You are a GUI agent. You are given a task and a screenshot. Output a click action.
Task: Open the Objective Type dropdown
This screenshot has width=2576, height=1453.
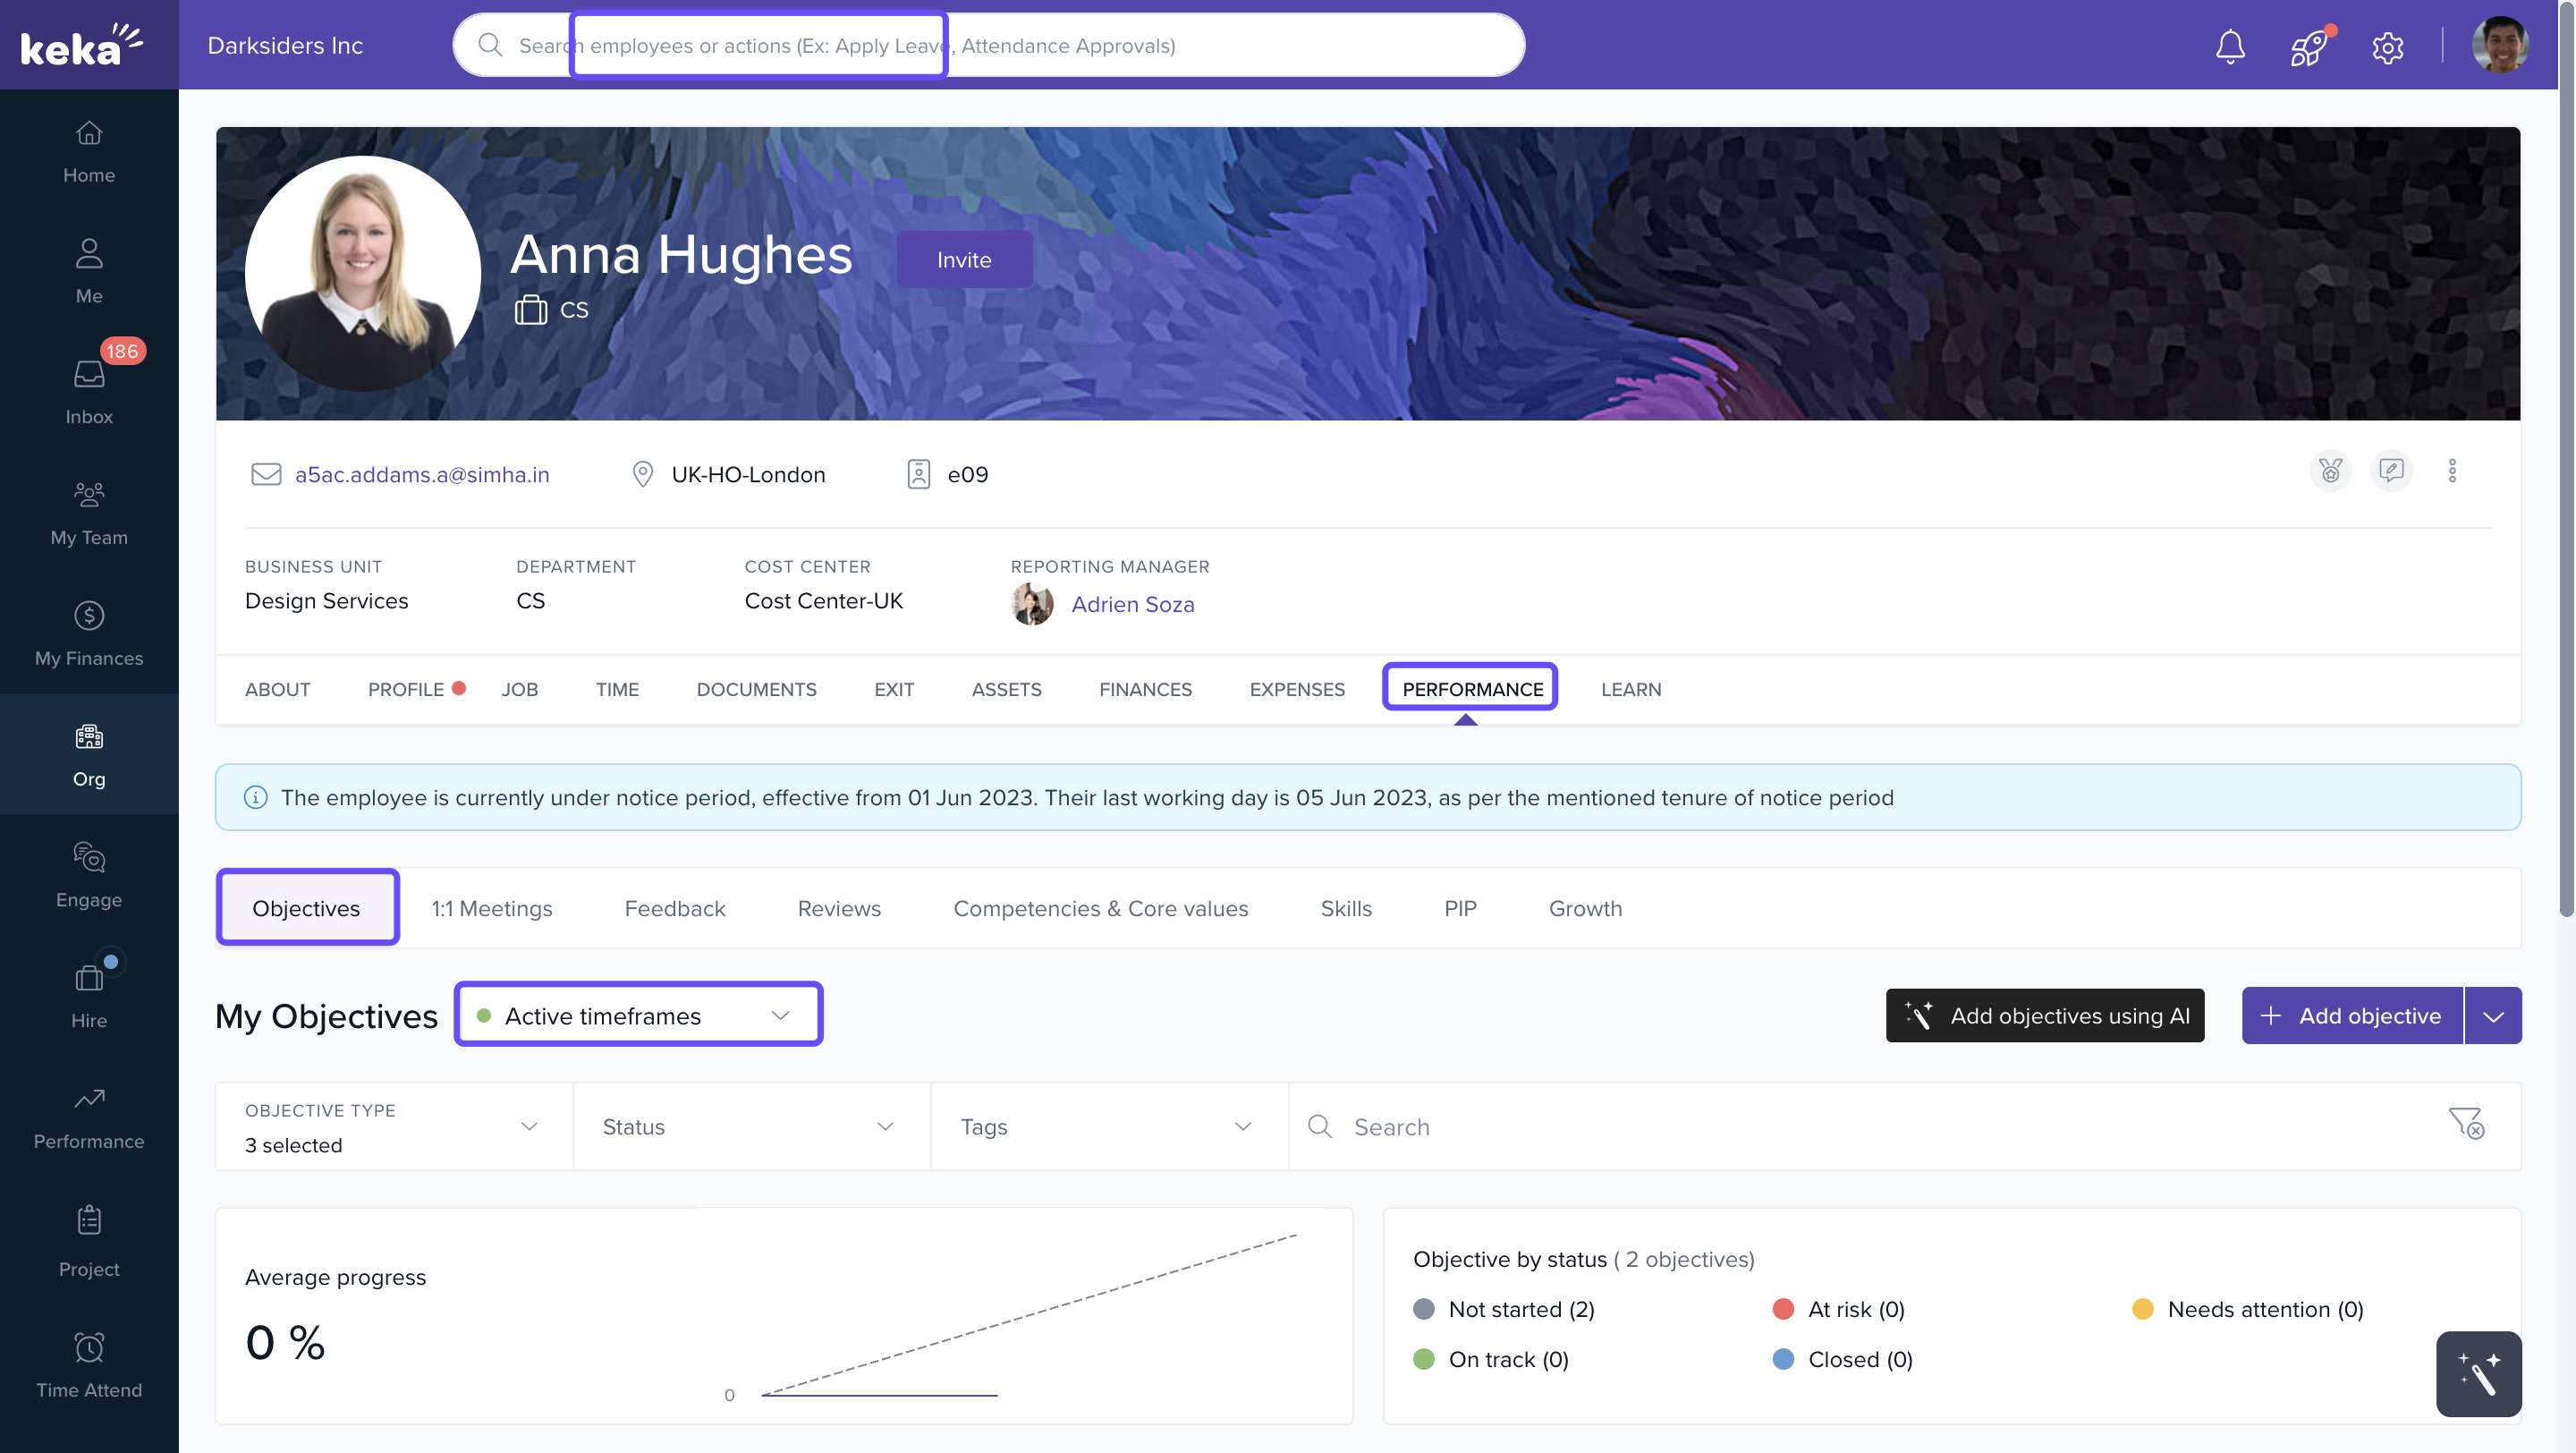(393, 1127)
